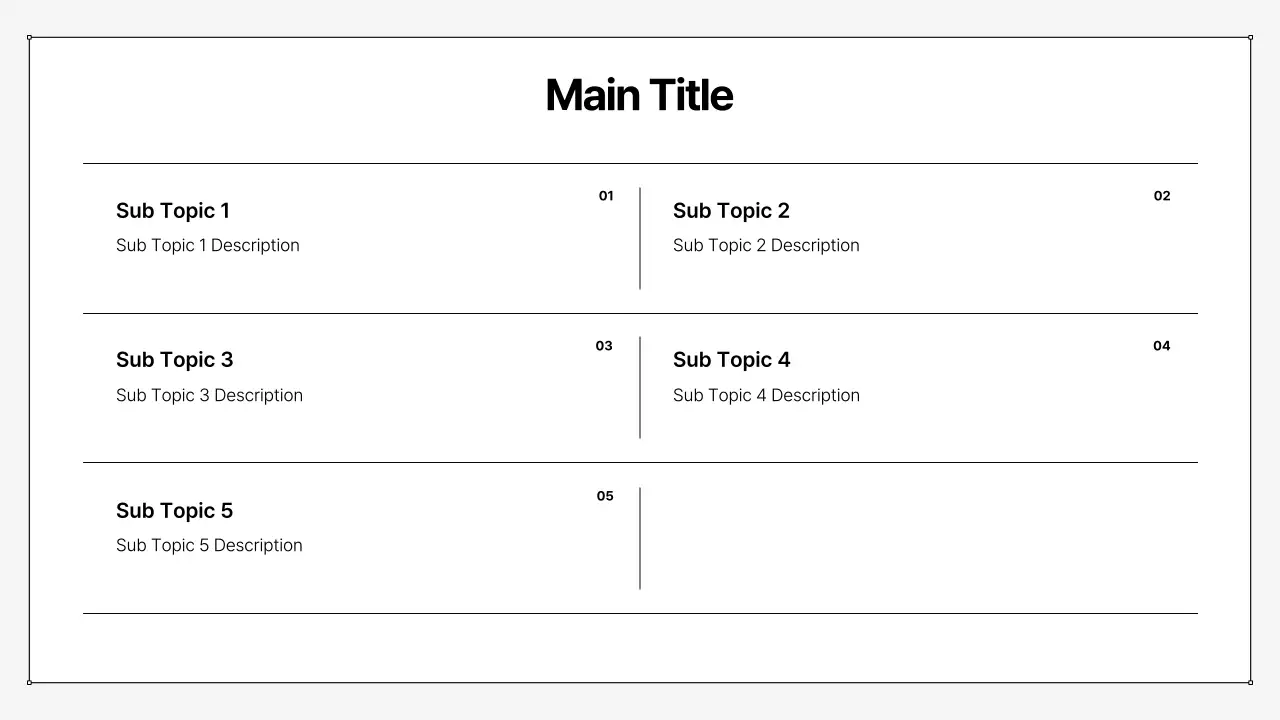Image resolution: width=1280 pixels, height=720 pixels.
Task: Click the Sub Topic 1 heading
Action: coord(173,211)
